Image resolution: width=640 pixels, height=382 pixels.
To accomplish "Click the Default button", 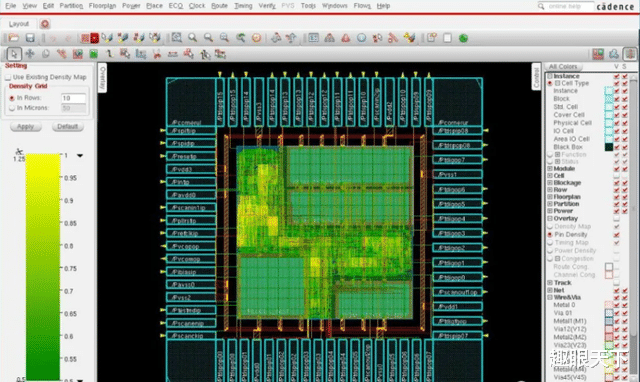I will point(67,127).
